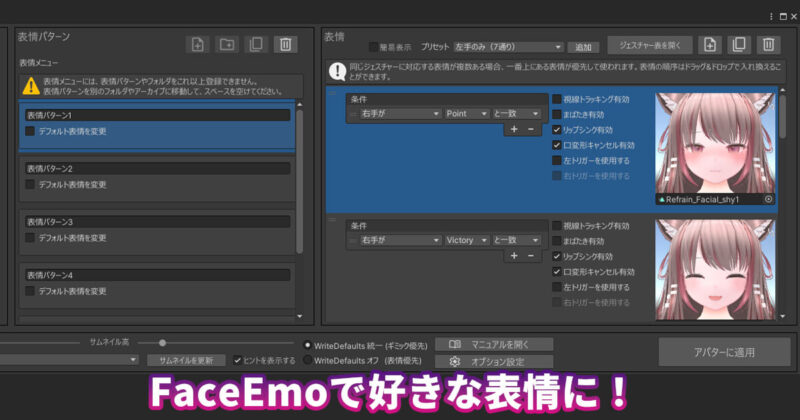Click window kebab menu icon at top right
Viewport: 800px width, 420px height.
point(771,16)
